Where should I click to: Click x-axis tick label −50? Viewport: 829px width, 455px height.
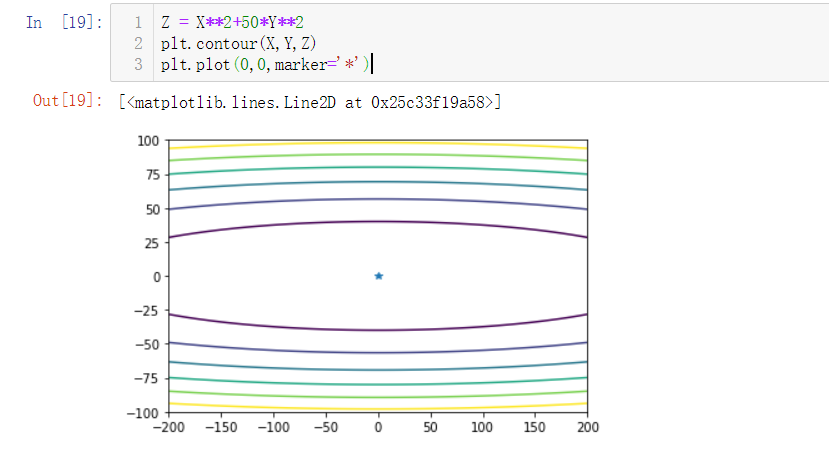(326, 427)
